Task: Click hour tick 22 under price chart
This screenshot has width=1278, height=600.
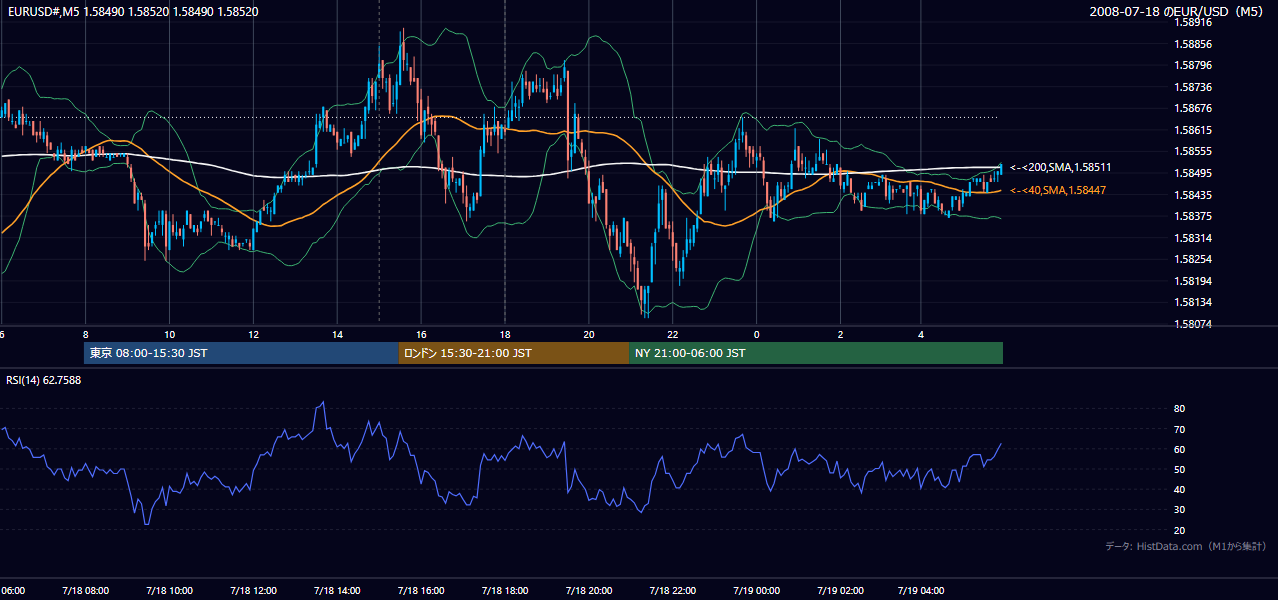Action: pyautogui.click(x=673, y=334)
